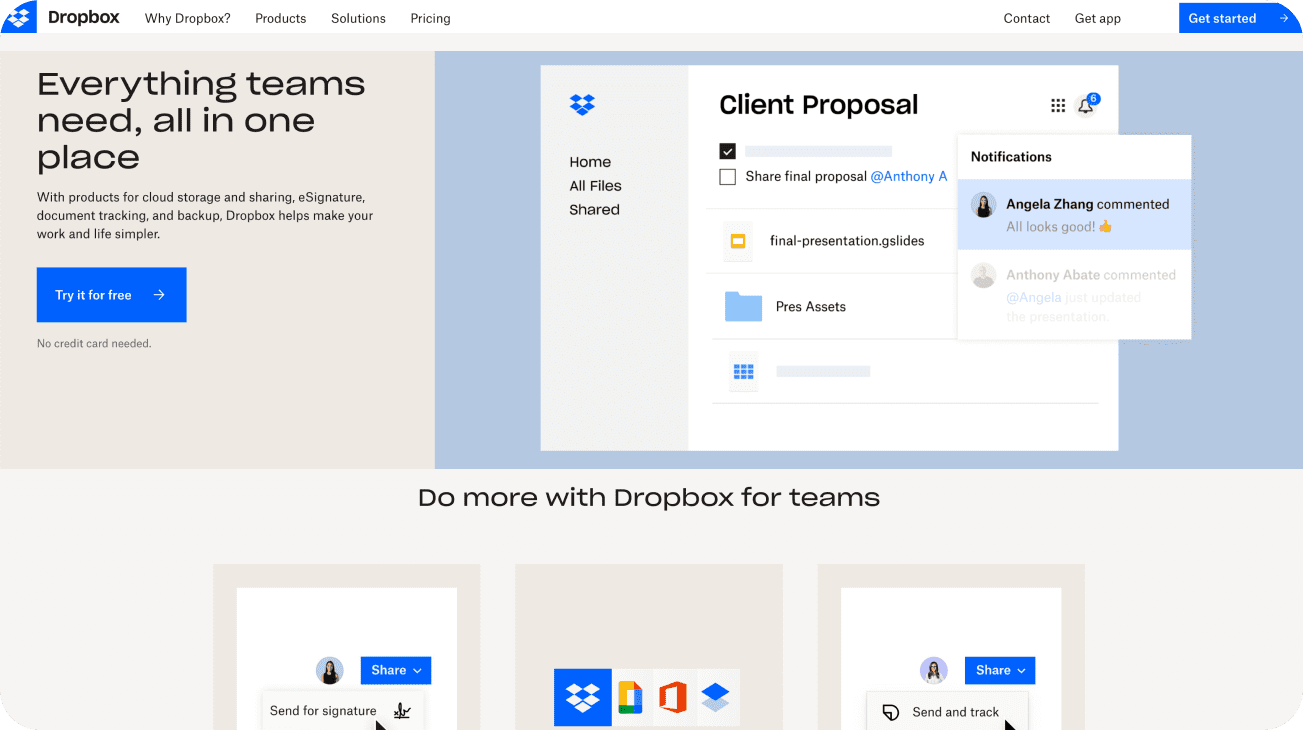Open the Solutions menu
Viewport: 1303px width, 730px height.
(x=358, y=18)
